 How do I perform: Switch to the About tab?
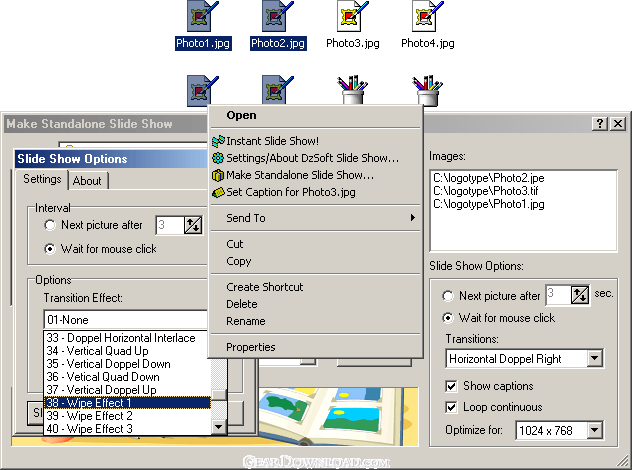click(x=87, y=181)
